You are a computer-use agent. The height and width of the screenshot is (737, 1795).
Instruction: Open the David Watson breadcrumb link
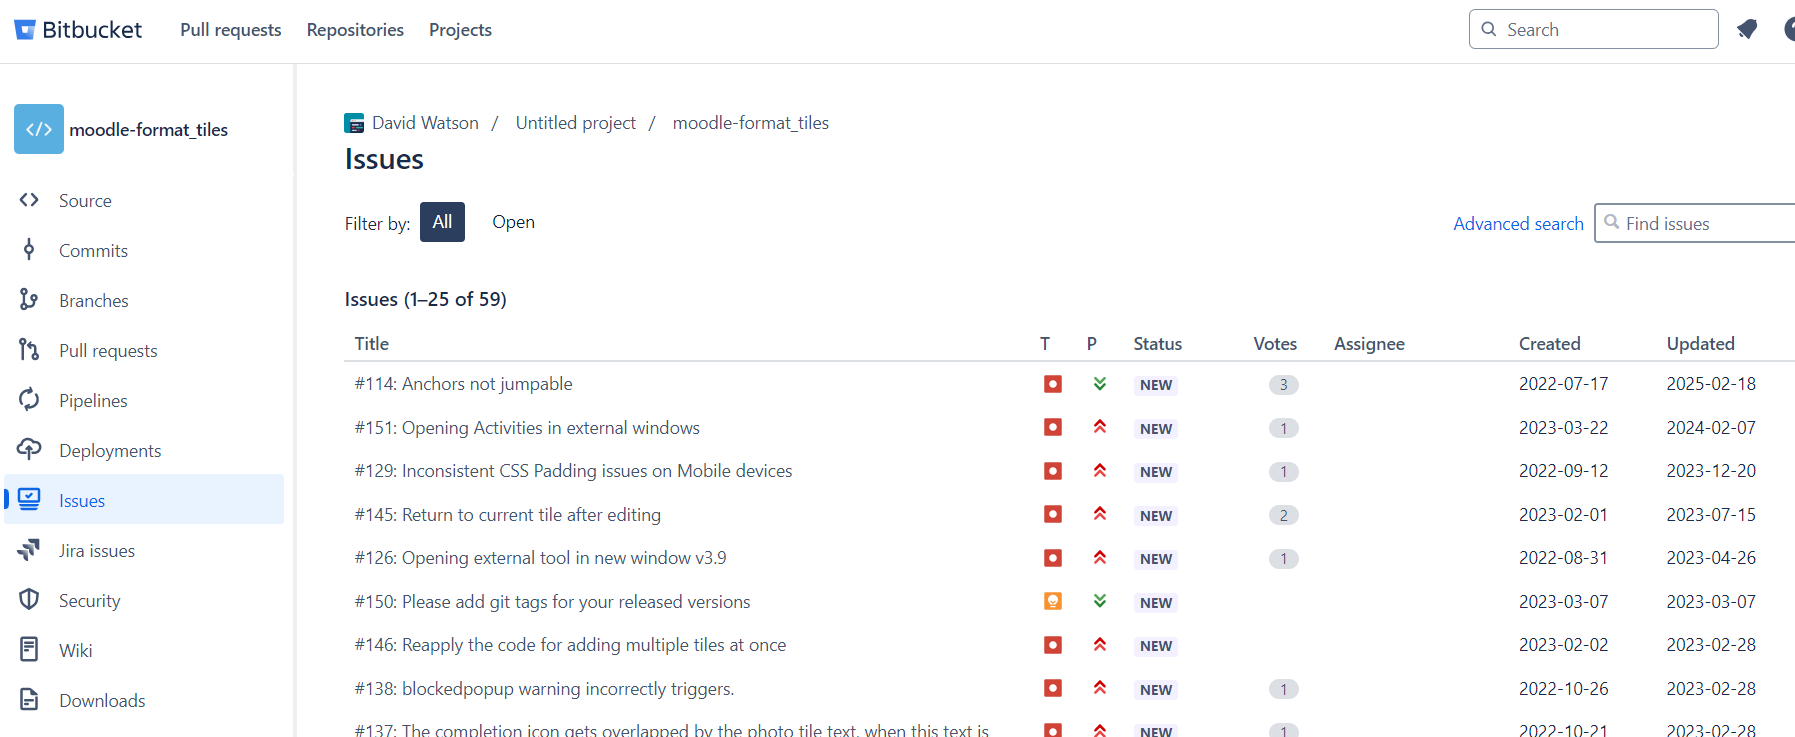pyautogui.click(x=425, y=123)
